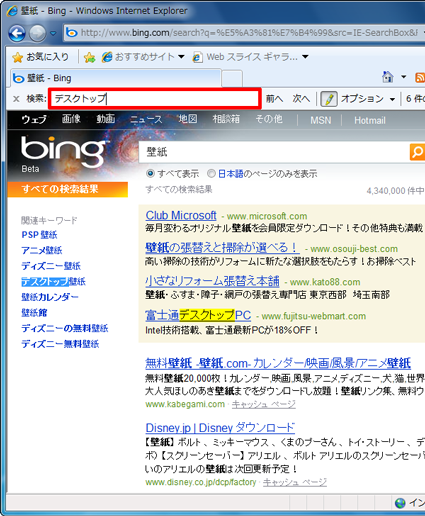Image resolution: width=425 pixels, height=516 pixels.
Task: Open アニメ壁紙 related keyword
Action: (42, 250)
